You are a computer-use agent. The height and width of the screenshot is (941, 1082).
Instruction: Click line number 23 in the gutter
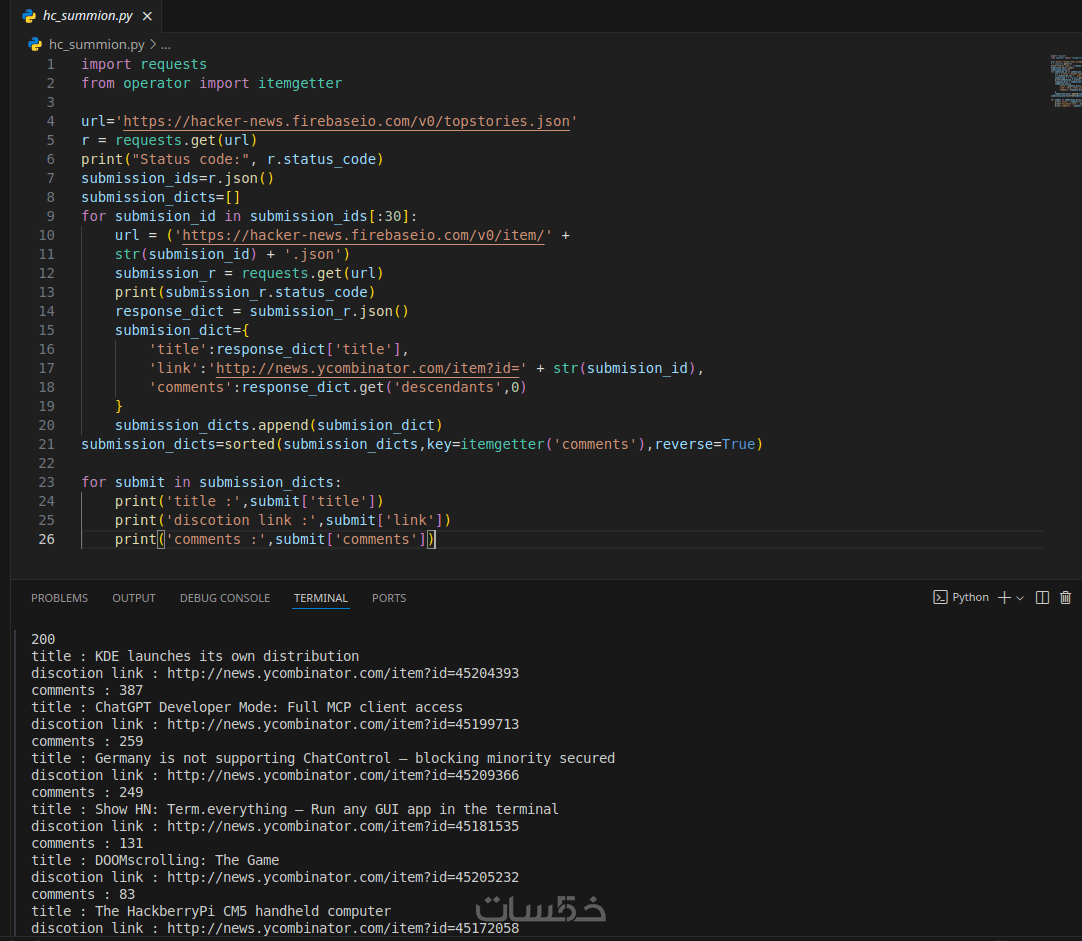[x=46, y=482]
